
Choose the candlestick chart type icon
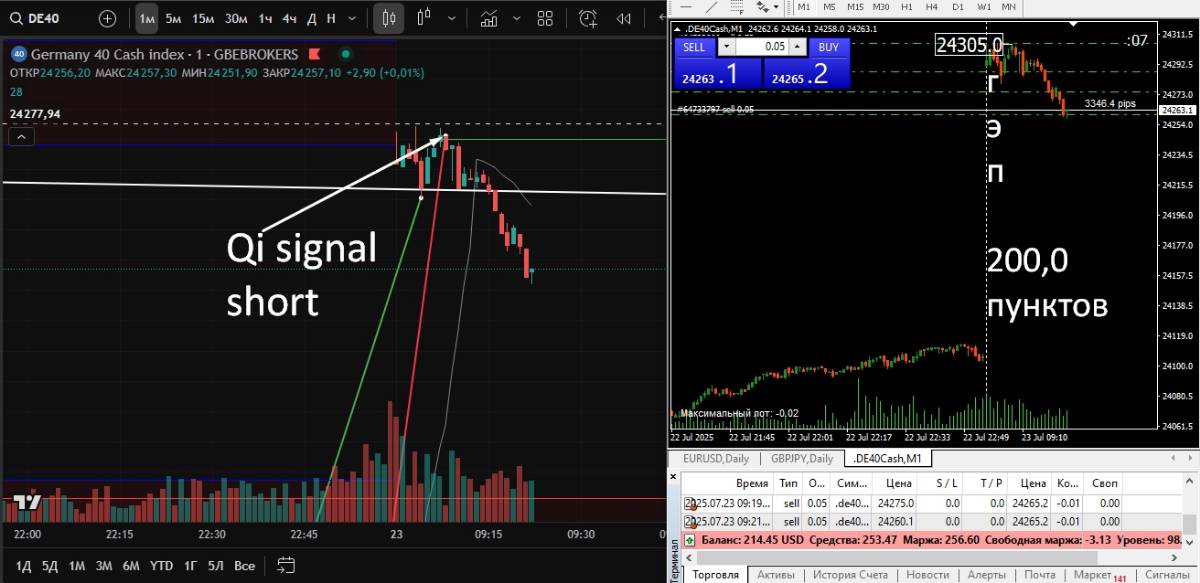coord(390,18)
